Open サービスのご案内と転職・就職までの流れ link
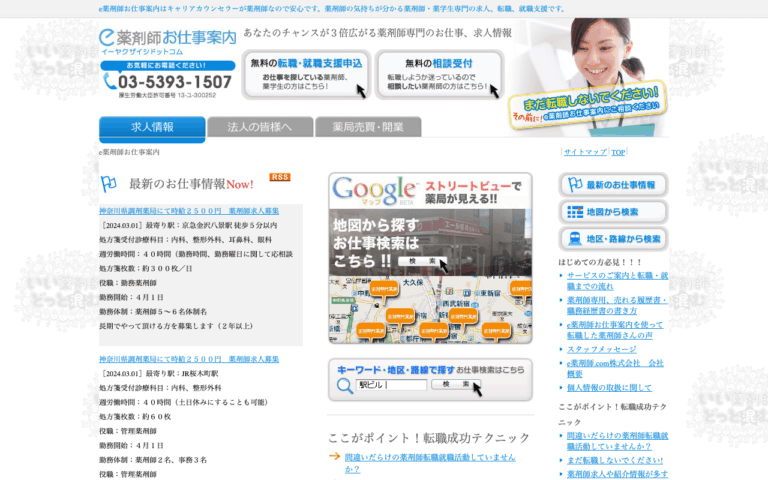The width and height of the screenshot is (768, 480). (617, 281)
